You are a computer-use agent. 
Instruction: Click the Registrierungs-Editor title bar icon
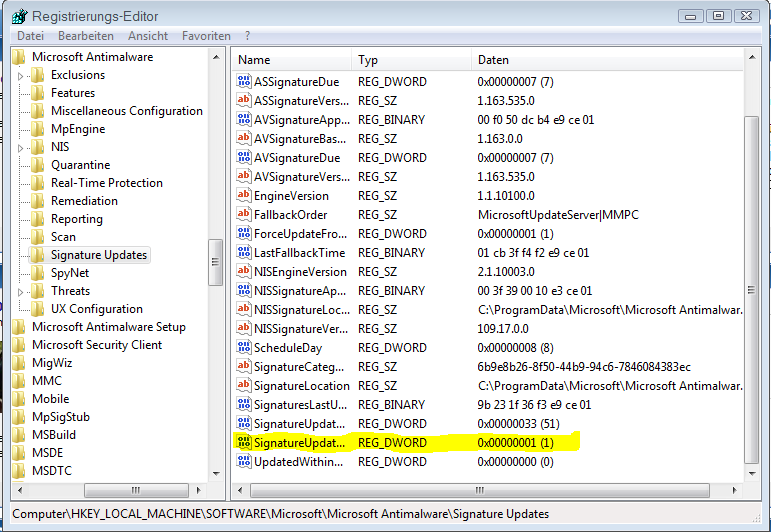click(x=20, y=16)
